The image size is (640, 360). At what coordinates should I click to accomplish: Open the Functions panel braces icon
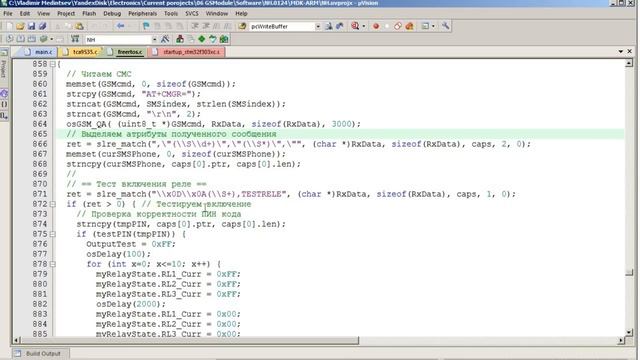(4, 104)
